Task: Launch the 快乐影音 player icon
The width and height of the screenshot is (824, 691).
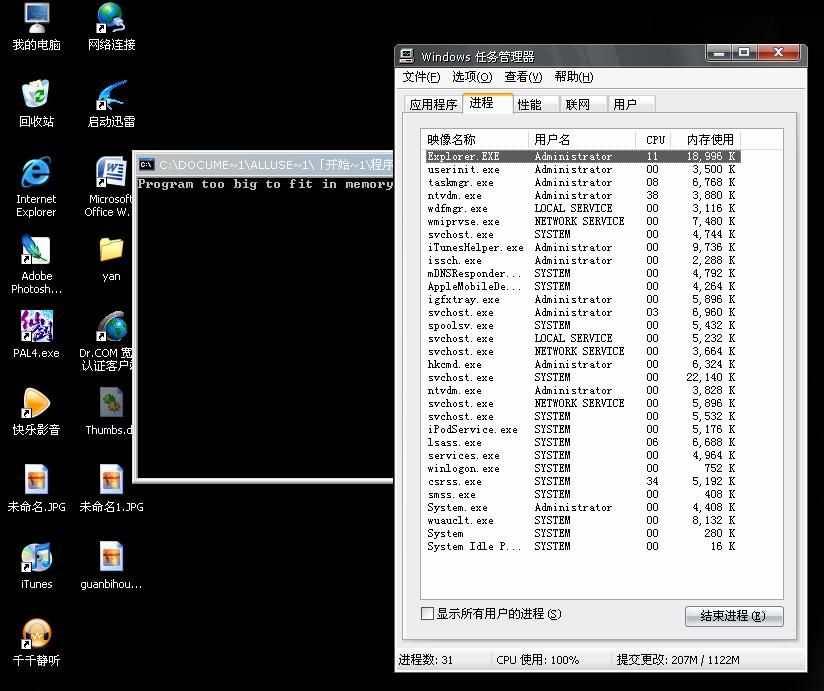Action: (36, 405)
